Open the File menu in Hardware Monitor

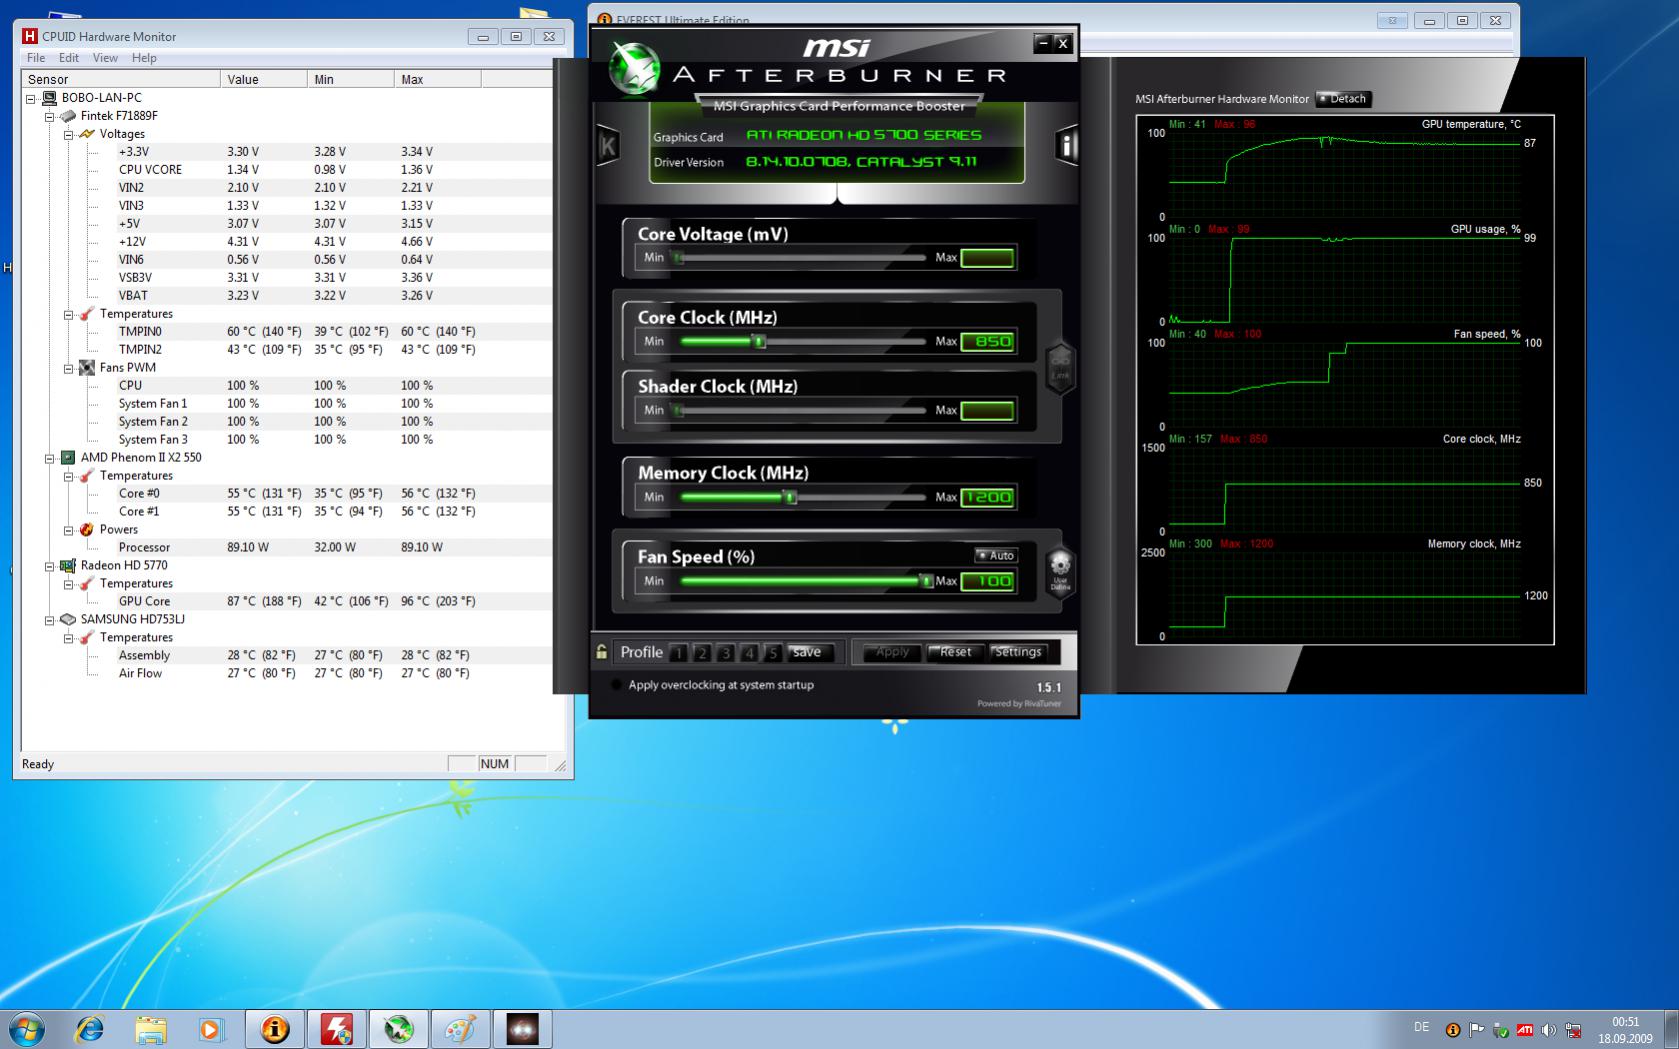36,58
